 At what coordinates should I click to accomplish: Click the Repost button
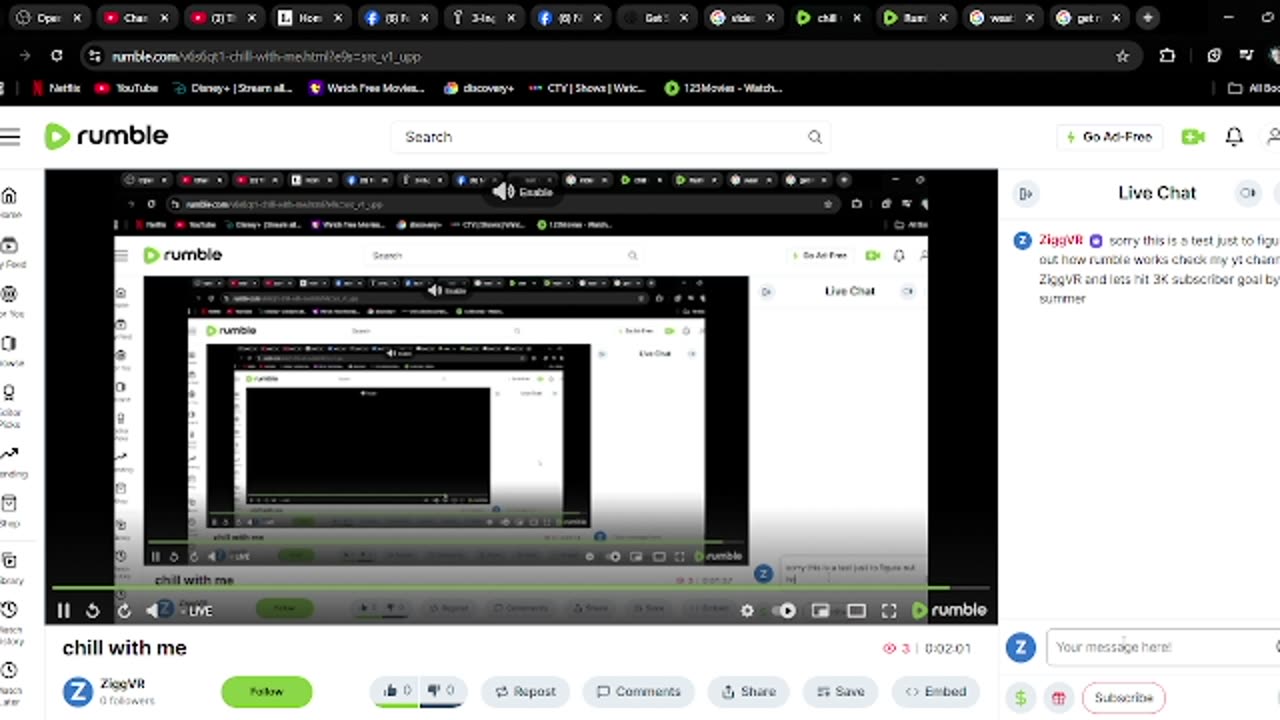[x=525, y=691]
